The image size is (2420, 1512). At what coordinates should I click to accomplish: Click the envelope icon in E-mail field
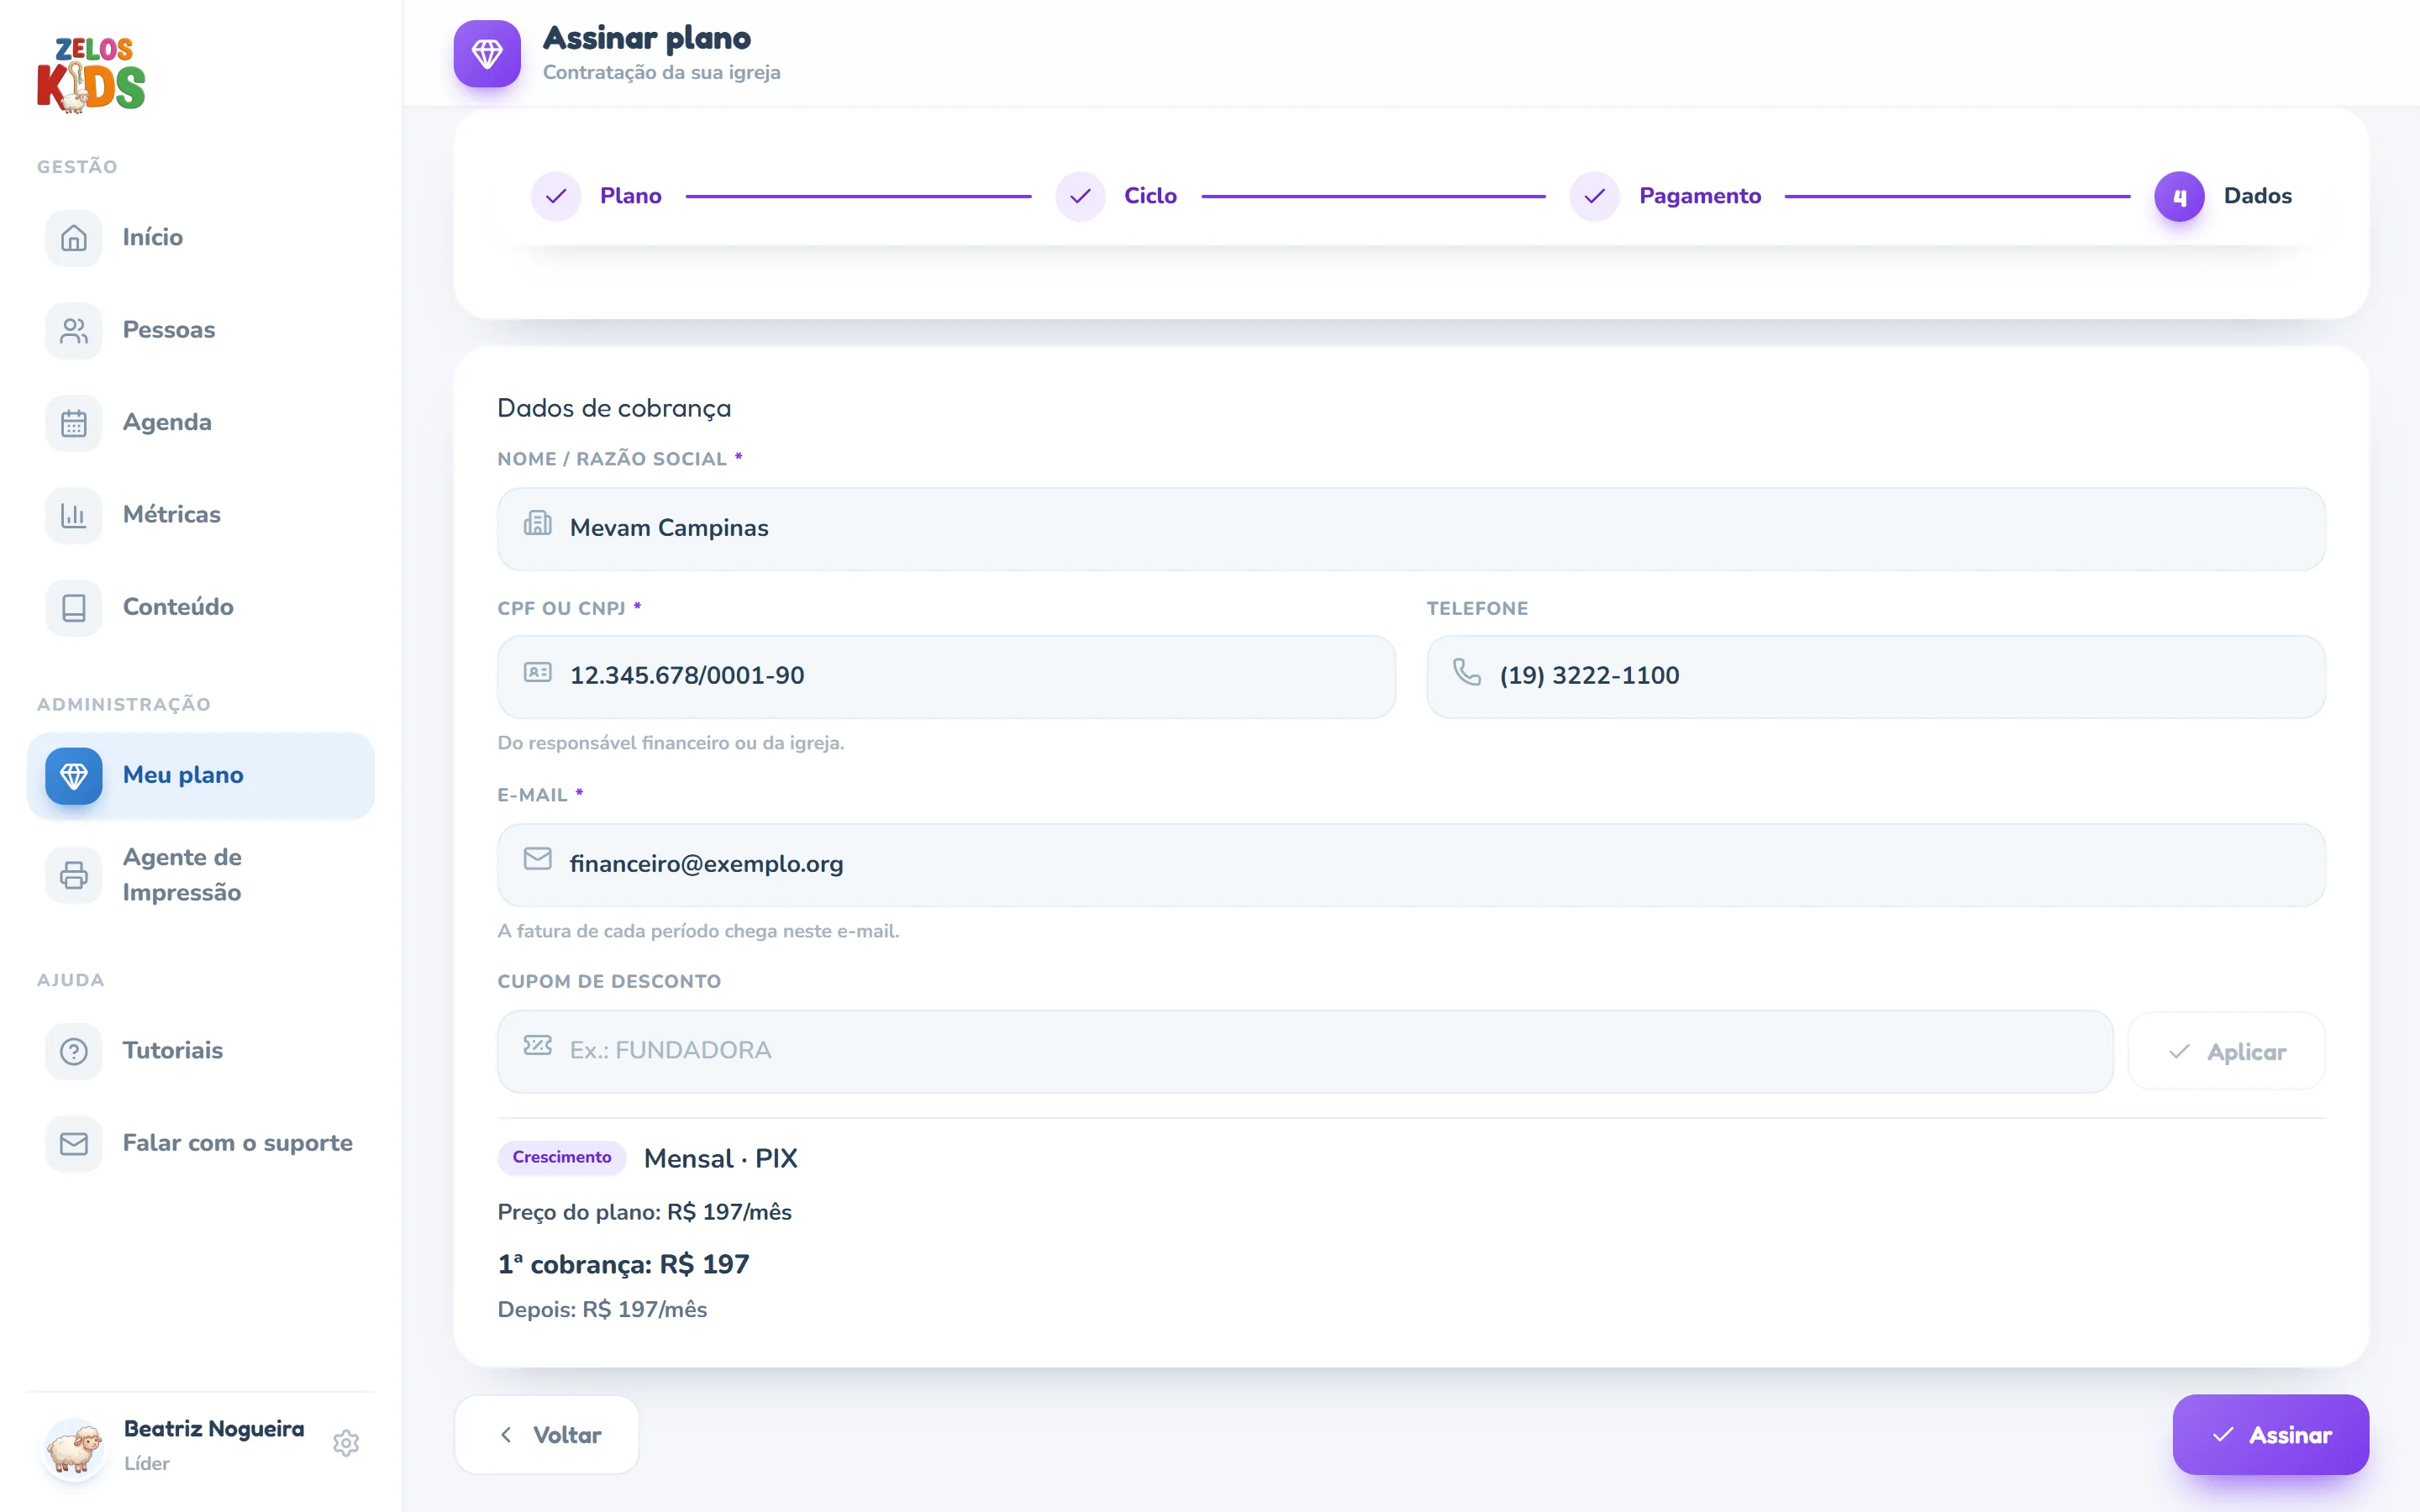pyautogui.click(x=538, y=859)
